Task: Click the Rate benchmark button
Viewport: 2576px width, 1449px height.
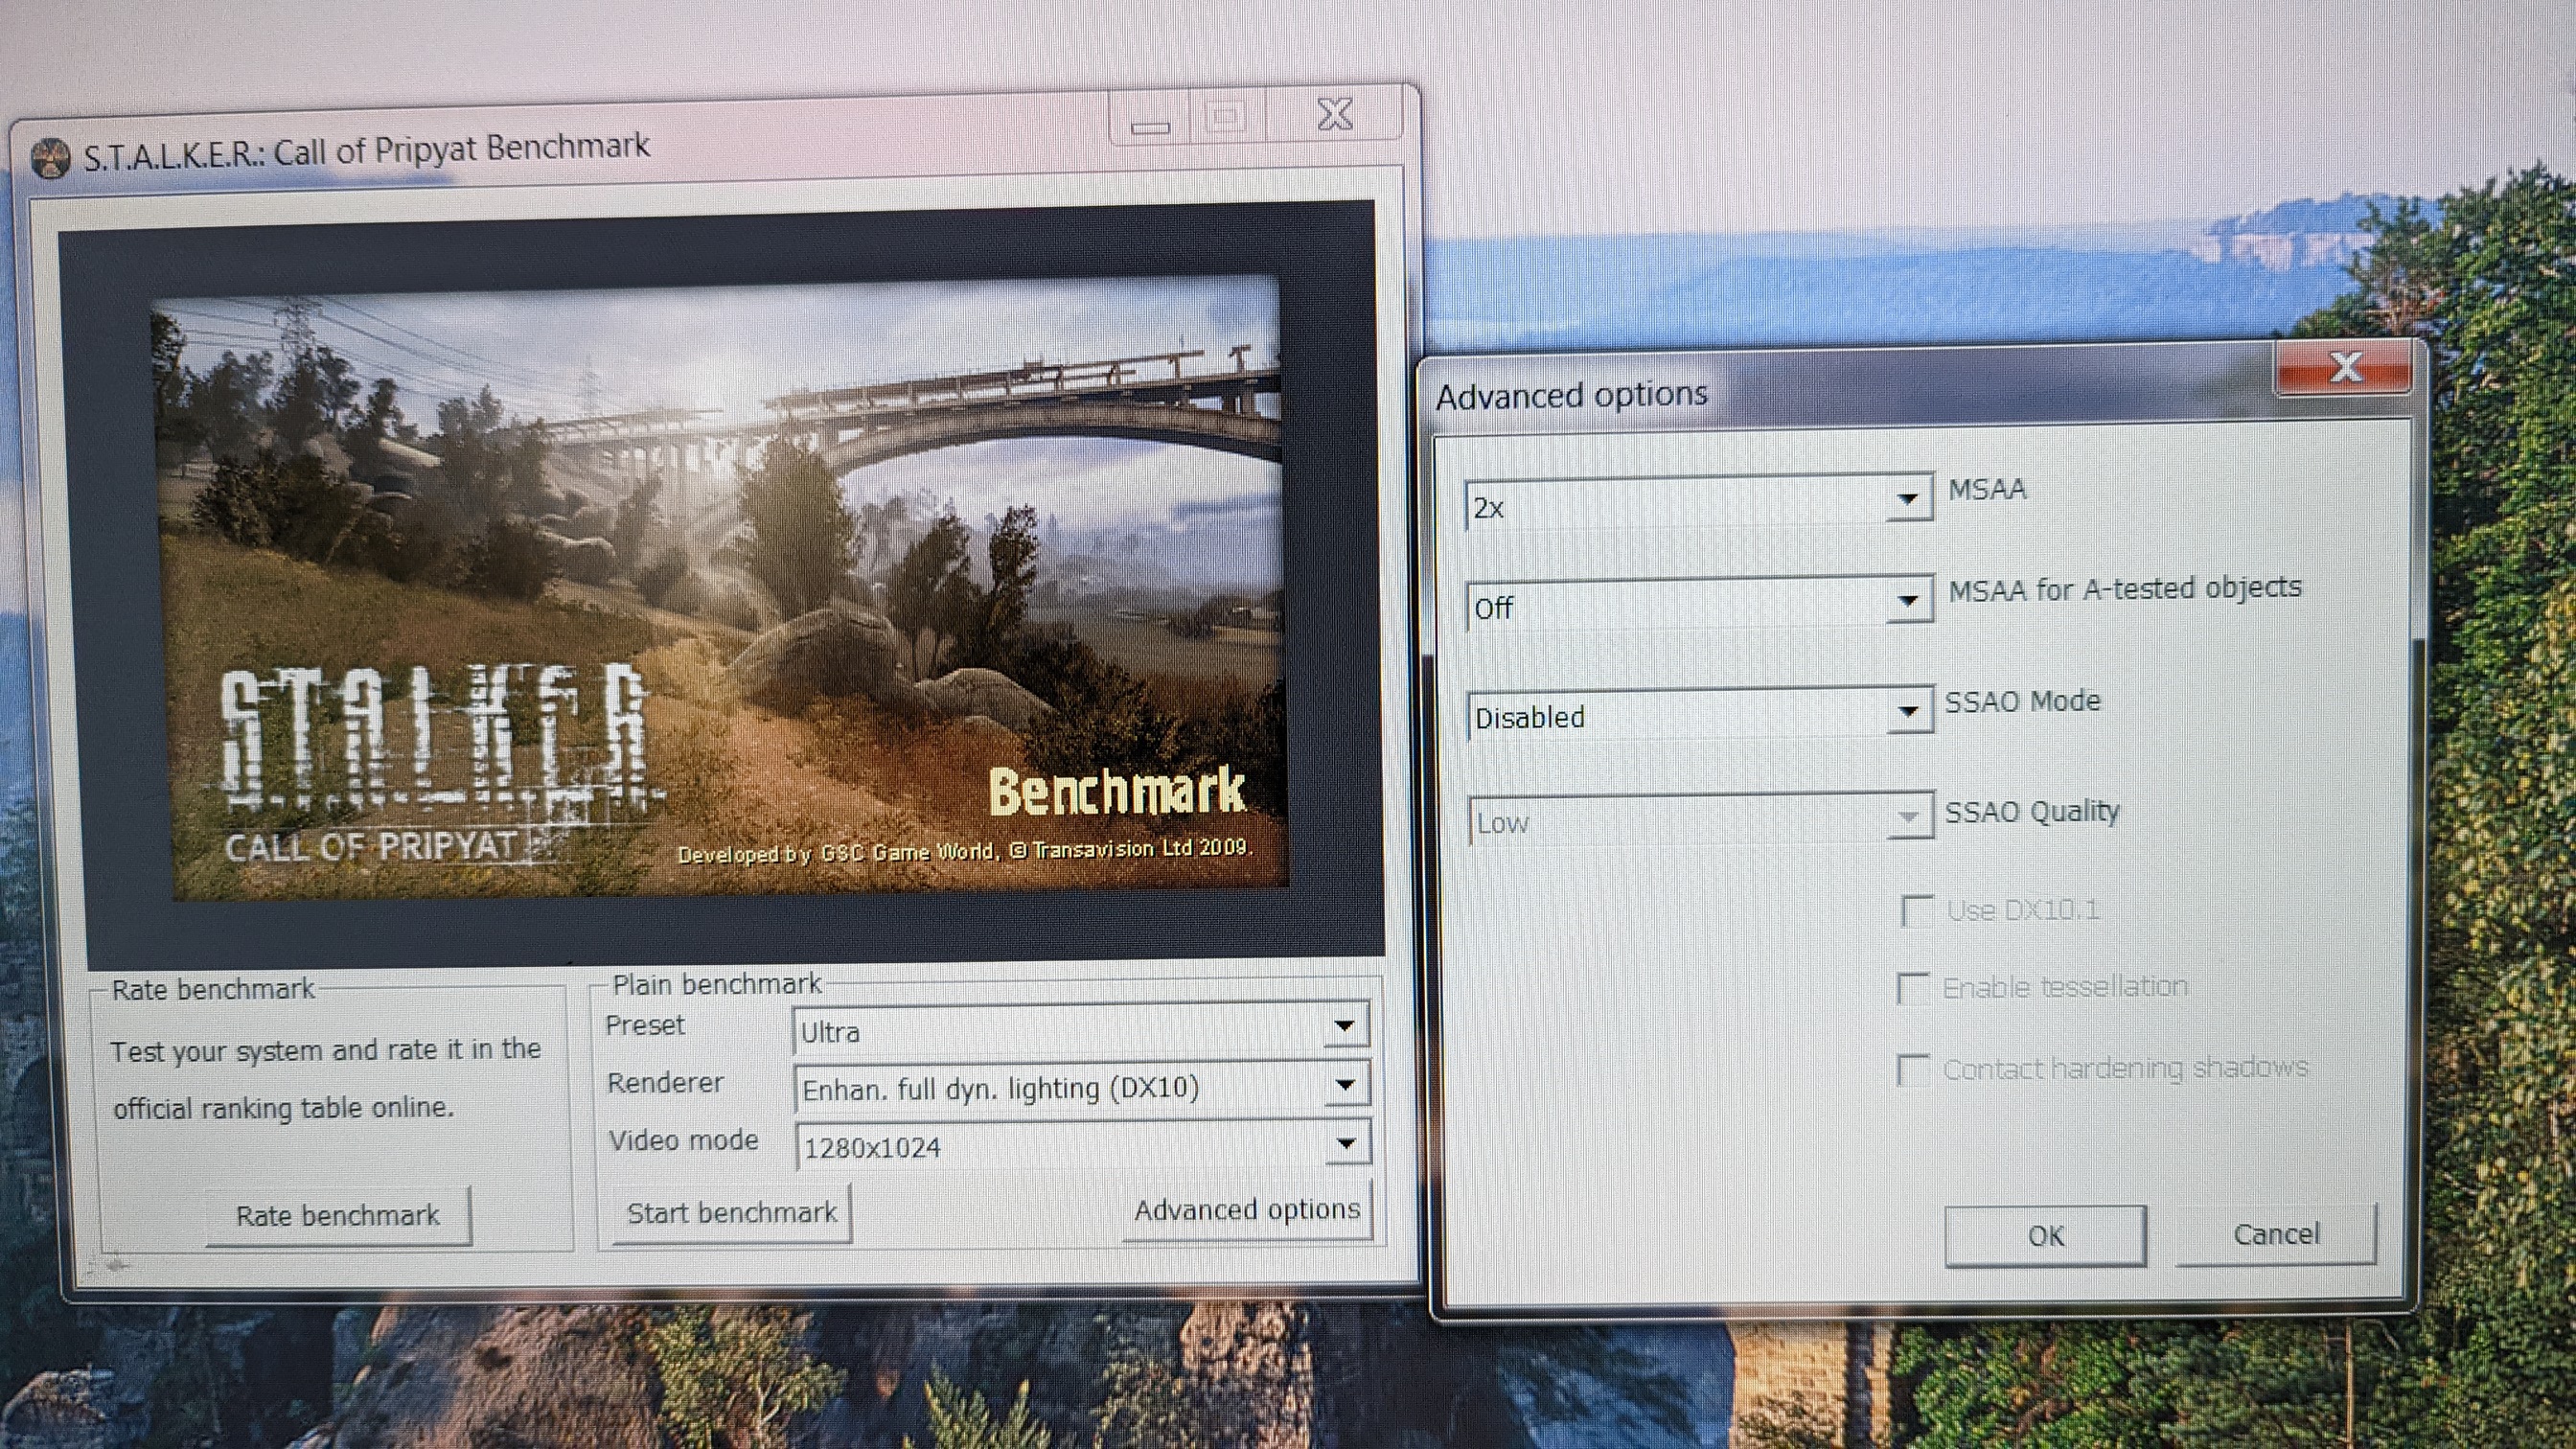Action: click(338, 1216)
